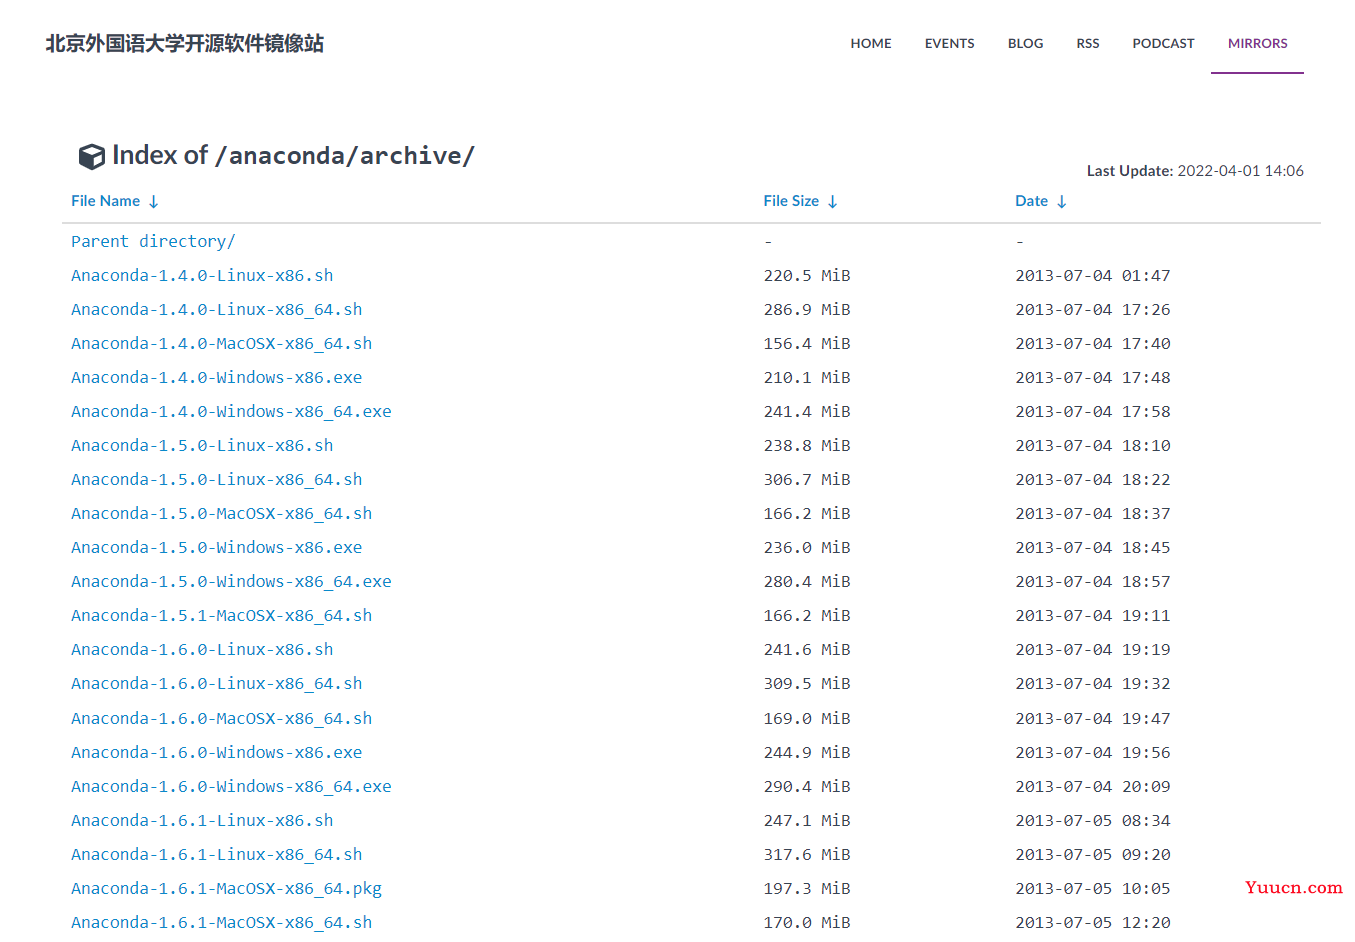1355x942 pixels.
Task: Click the Date sort arrow
Action: click(1062, 202)
